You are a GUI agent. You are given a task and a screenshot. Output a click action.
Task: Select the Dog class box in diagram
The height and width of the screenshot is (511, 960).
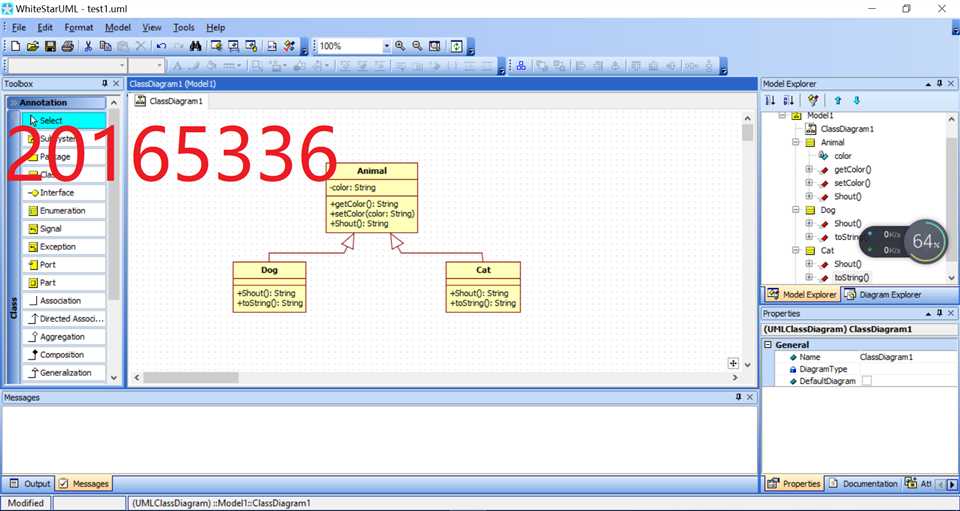point(269,287)
